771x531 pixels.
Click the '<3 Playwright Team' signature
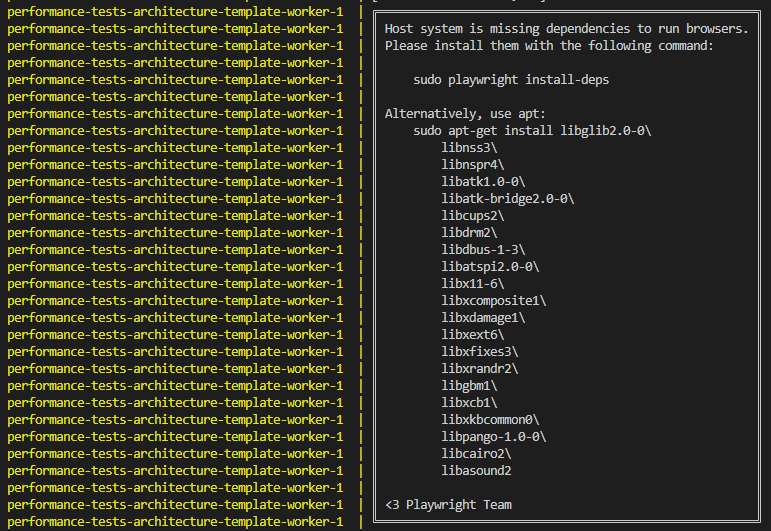[448, 504]
